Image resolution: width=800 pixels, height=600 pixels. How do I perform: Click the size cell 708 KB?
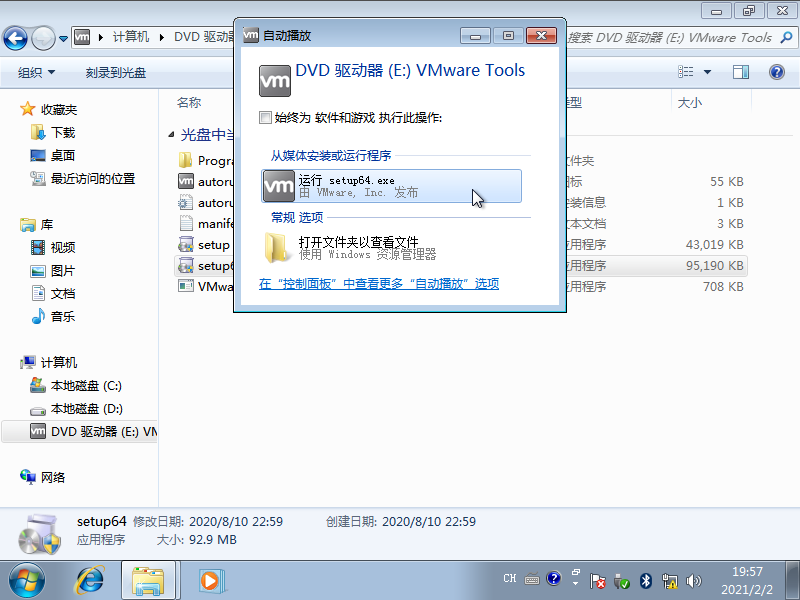coord(723,287)
